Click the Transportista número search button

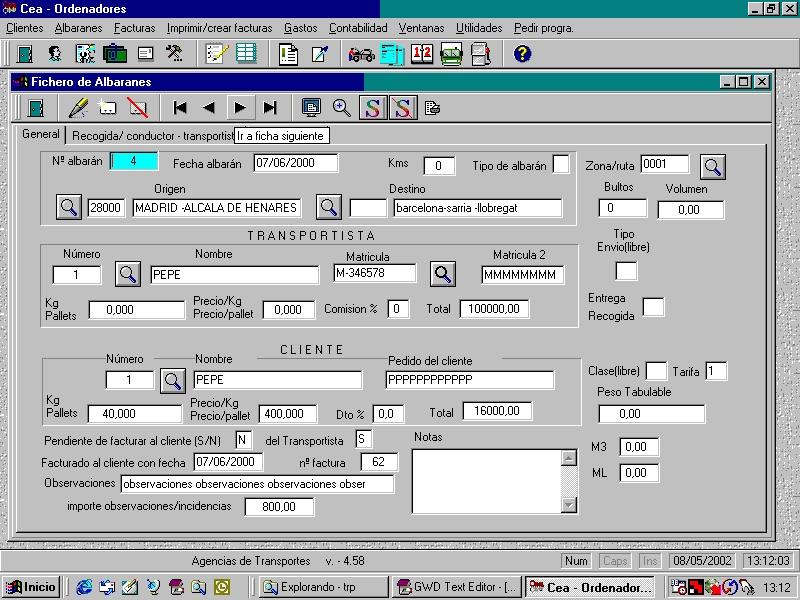129,273
